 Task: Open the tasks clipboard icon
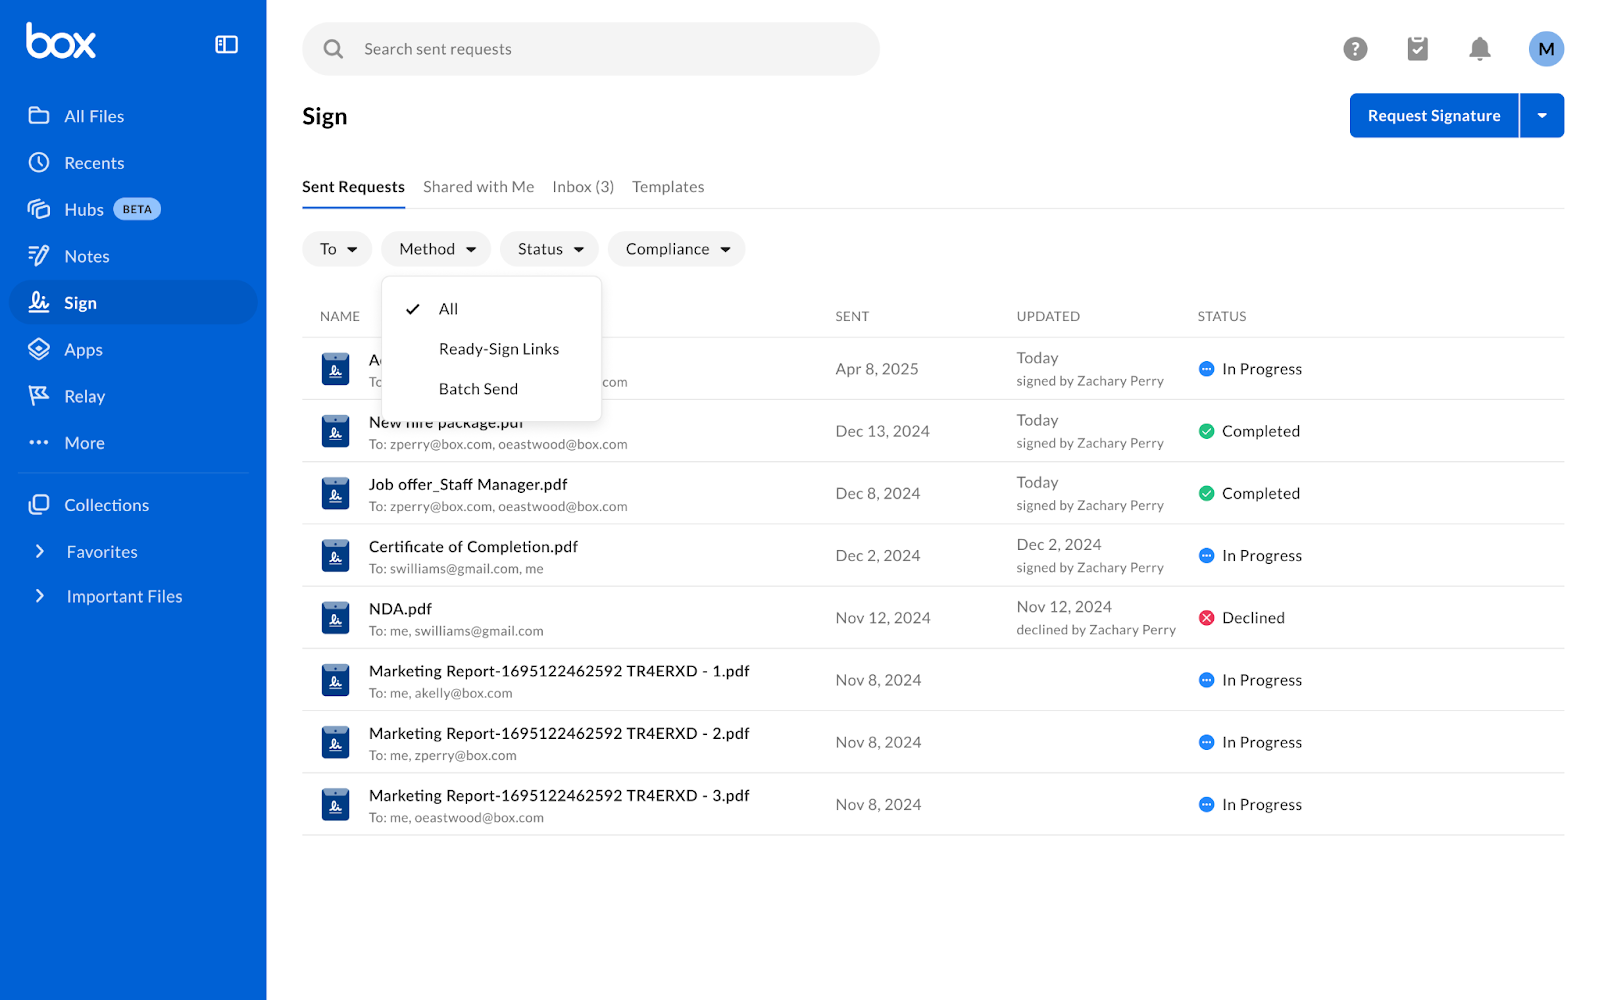(x=1417, y=49)
